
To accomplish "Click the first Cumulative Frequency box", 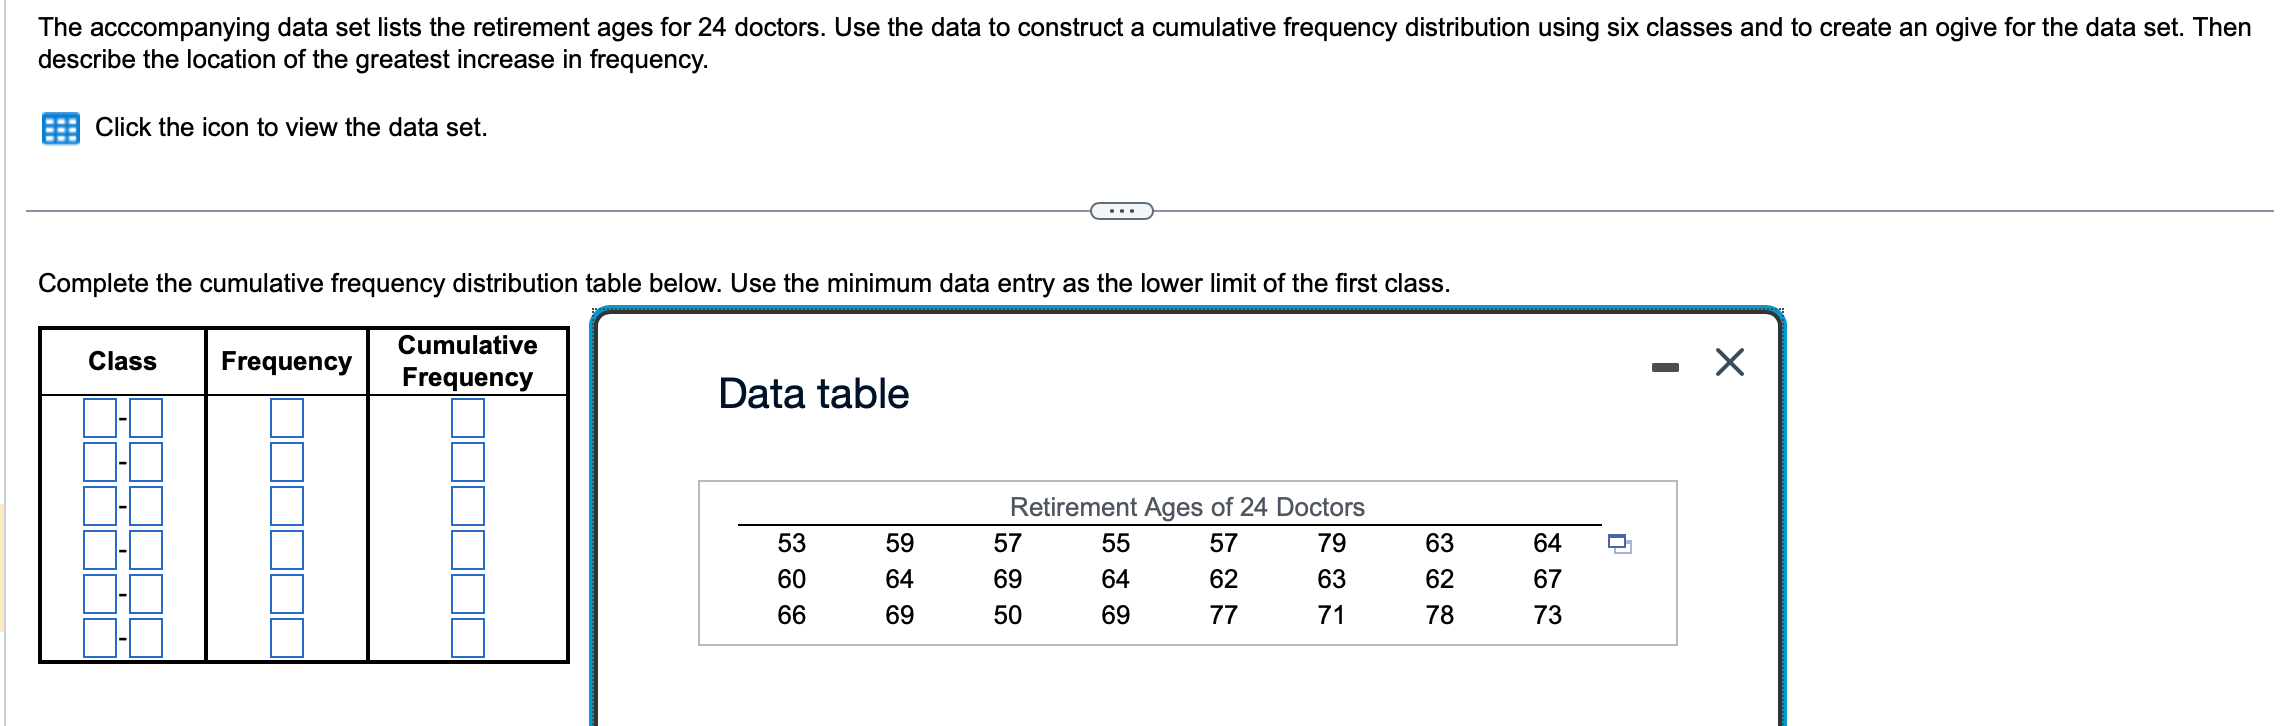I will 470,418.
